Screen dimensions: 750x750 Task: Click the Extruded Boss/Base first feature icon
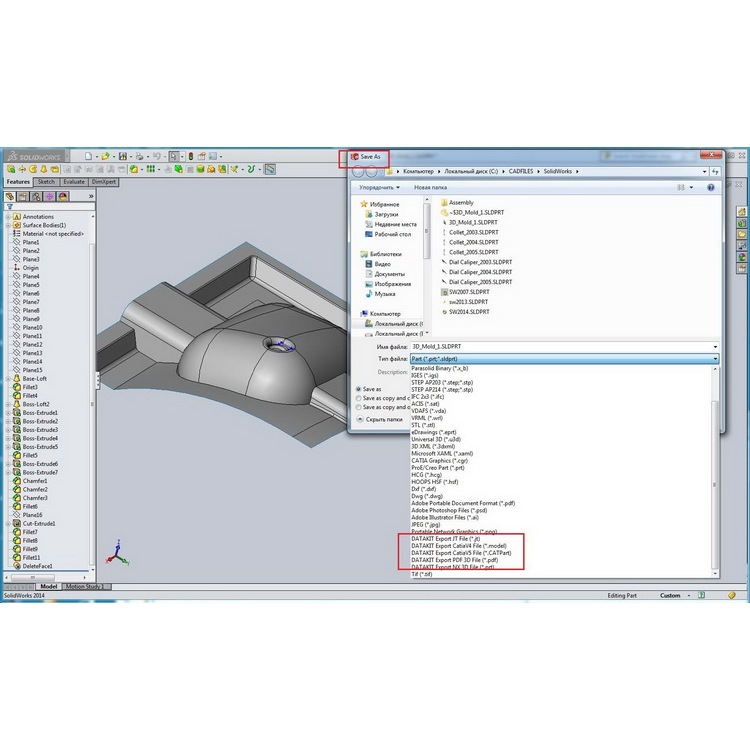click(11, 169)
